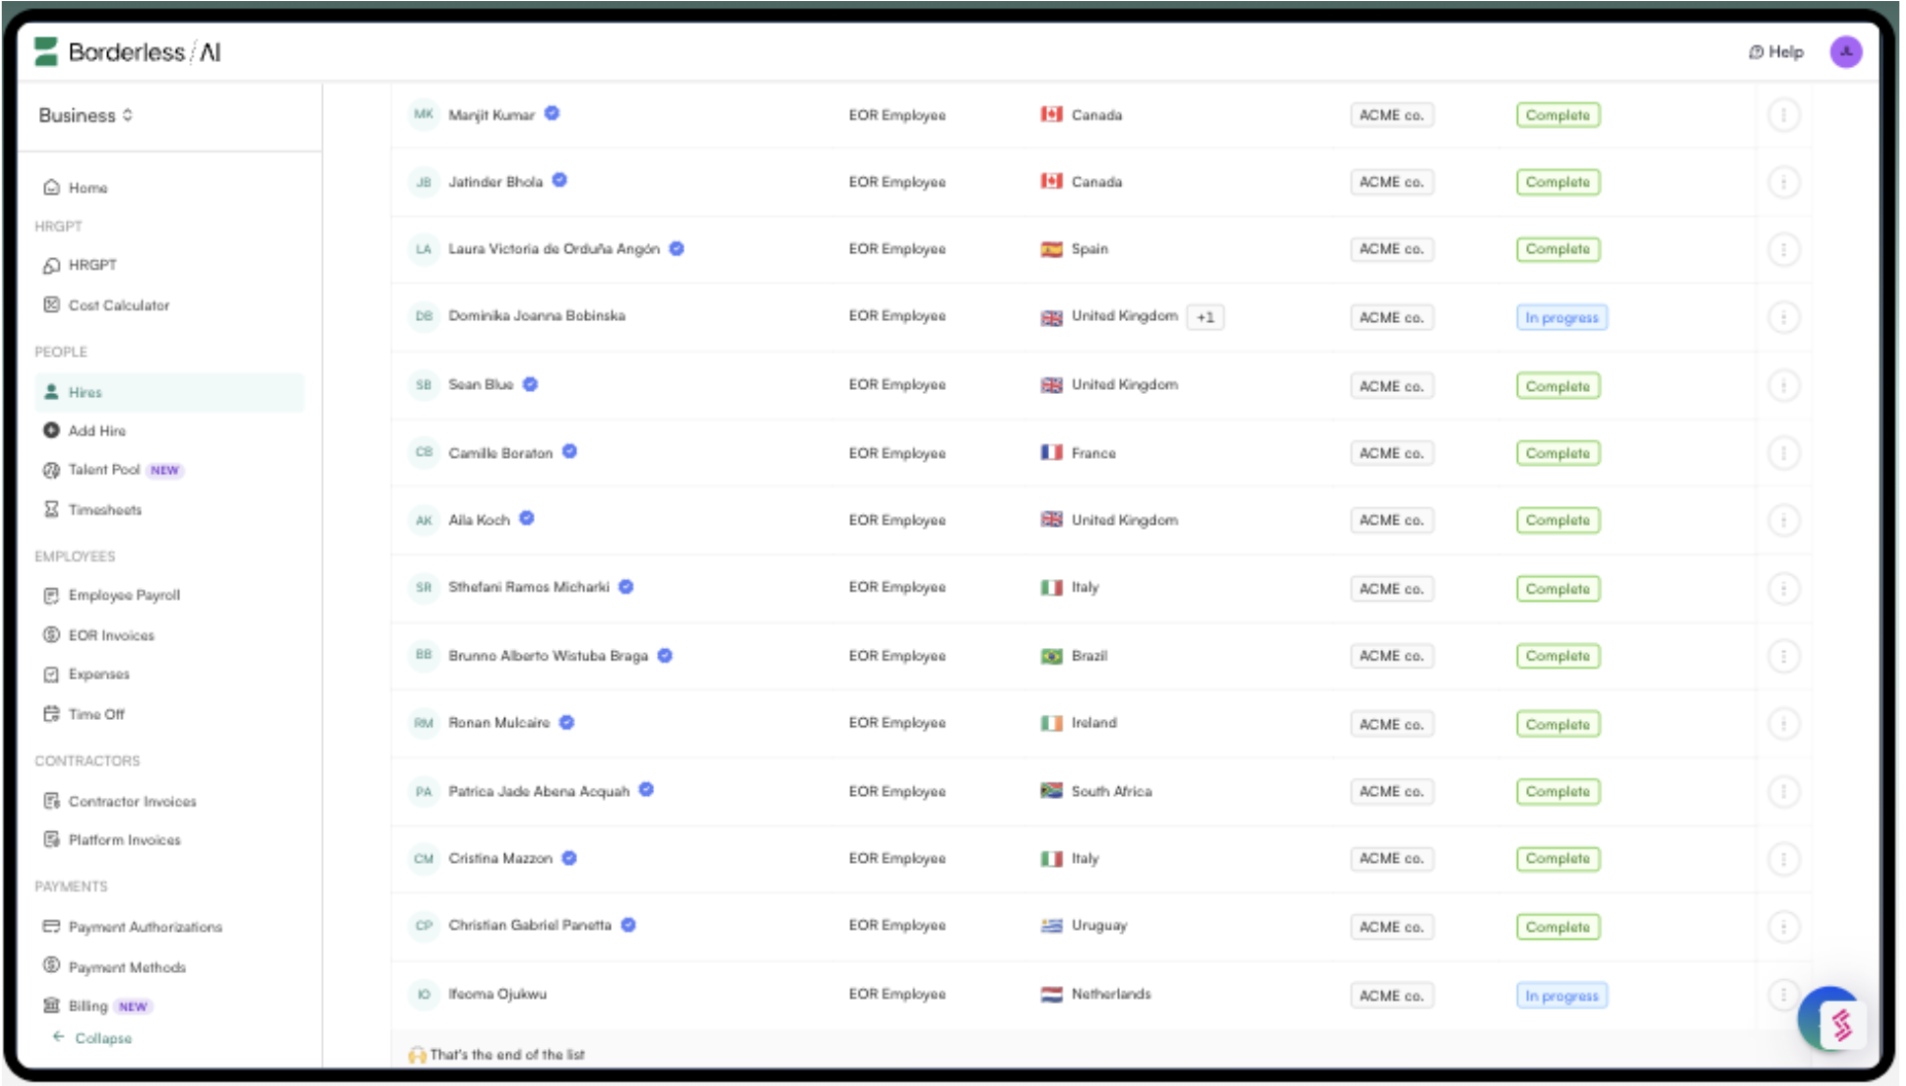Open the floating chat widget icon

[x=1832, y=1021]
